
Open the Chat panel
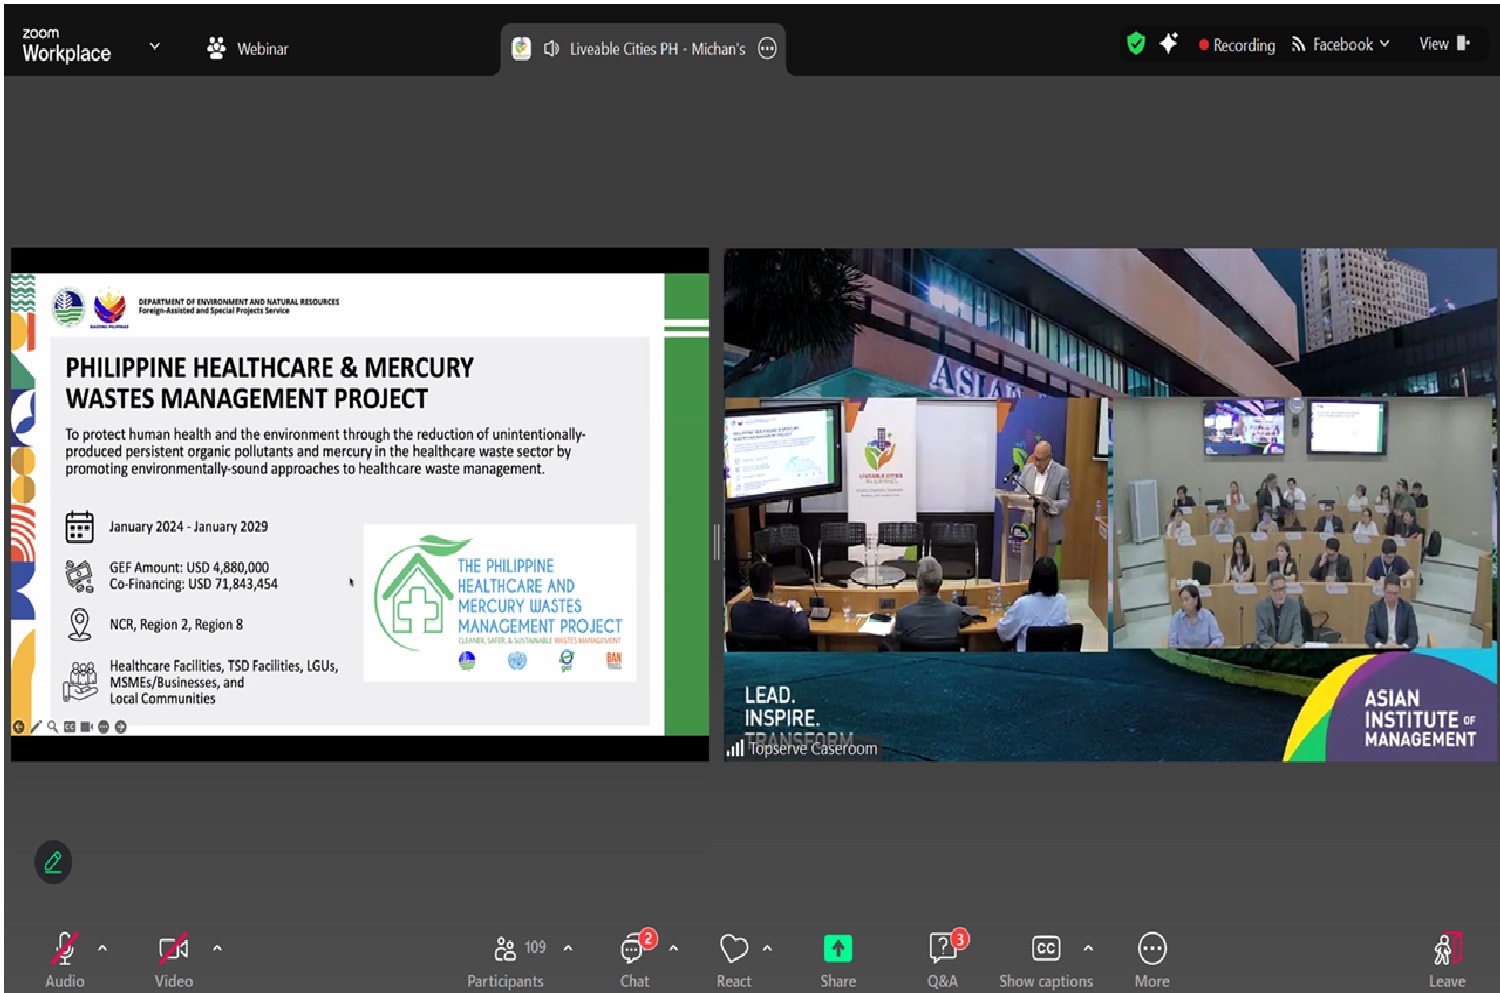pos(635,959)
